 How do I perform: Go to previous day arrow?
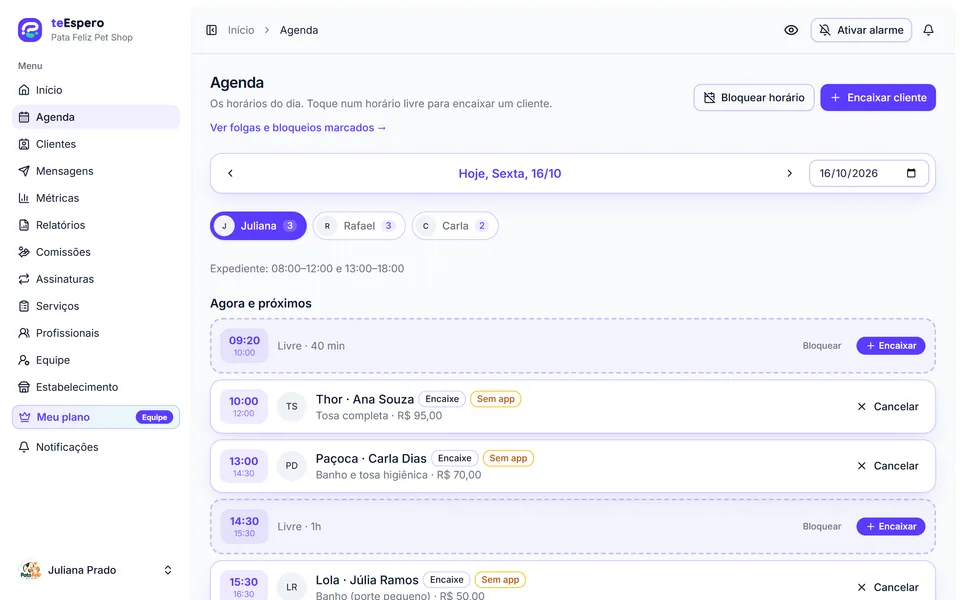pyautogui.click(x=230, y=173)
